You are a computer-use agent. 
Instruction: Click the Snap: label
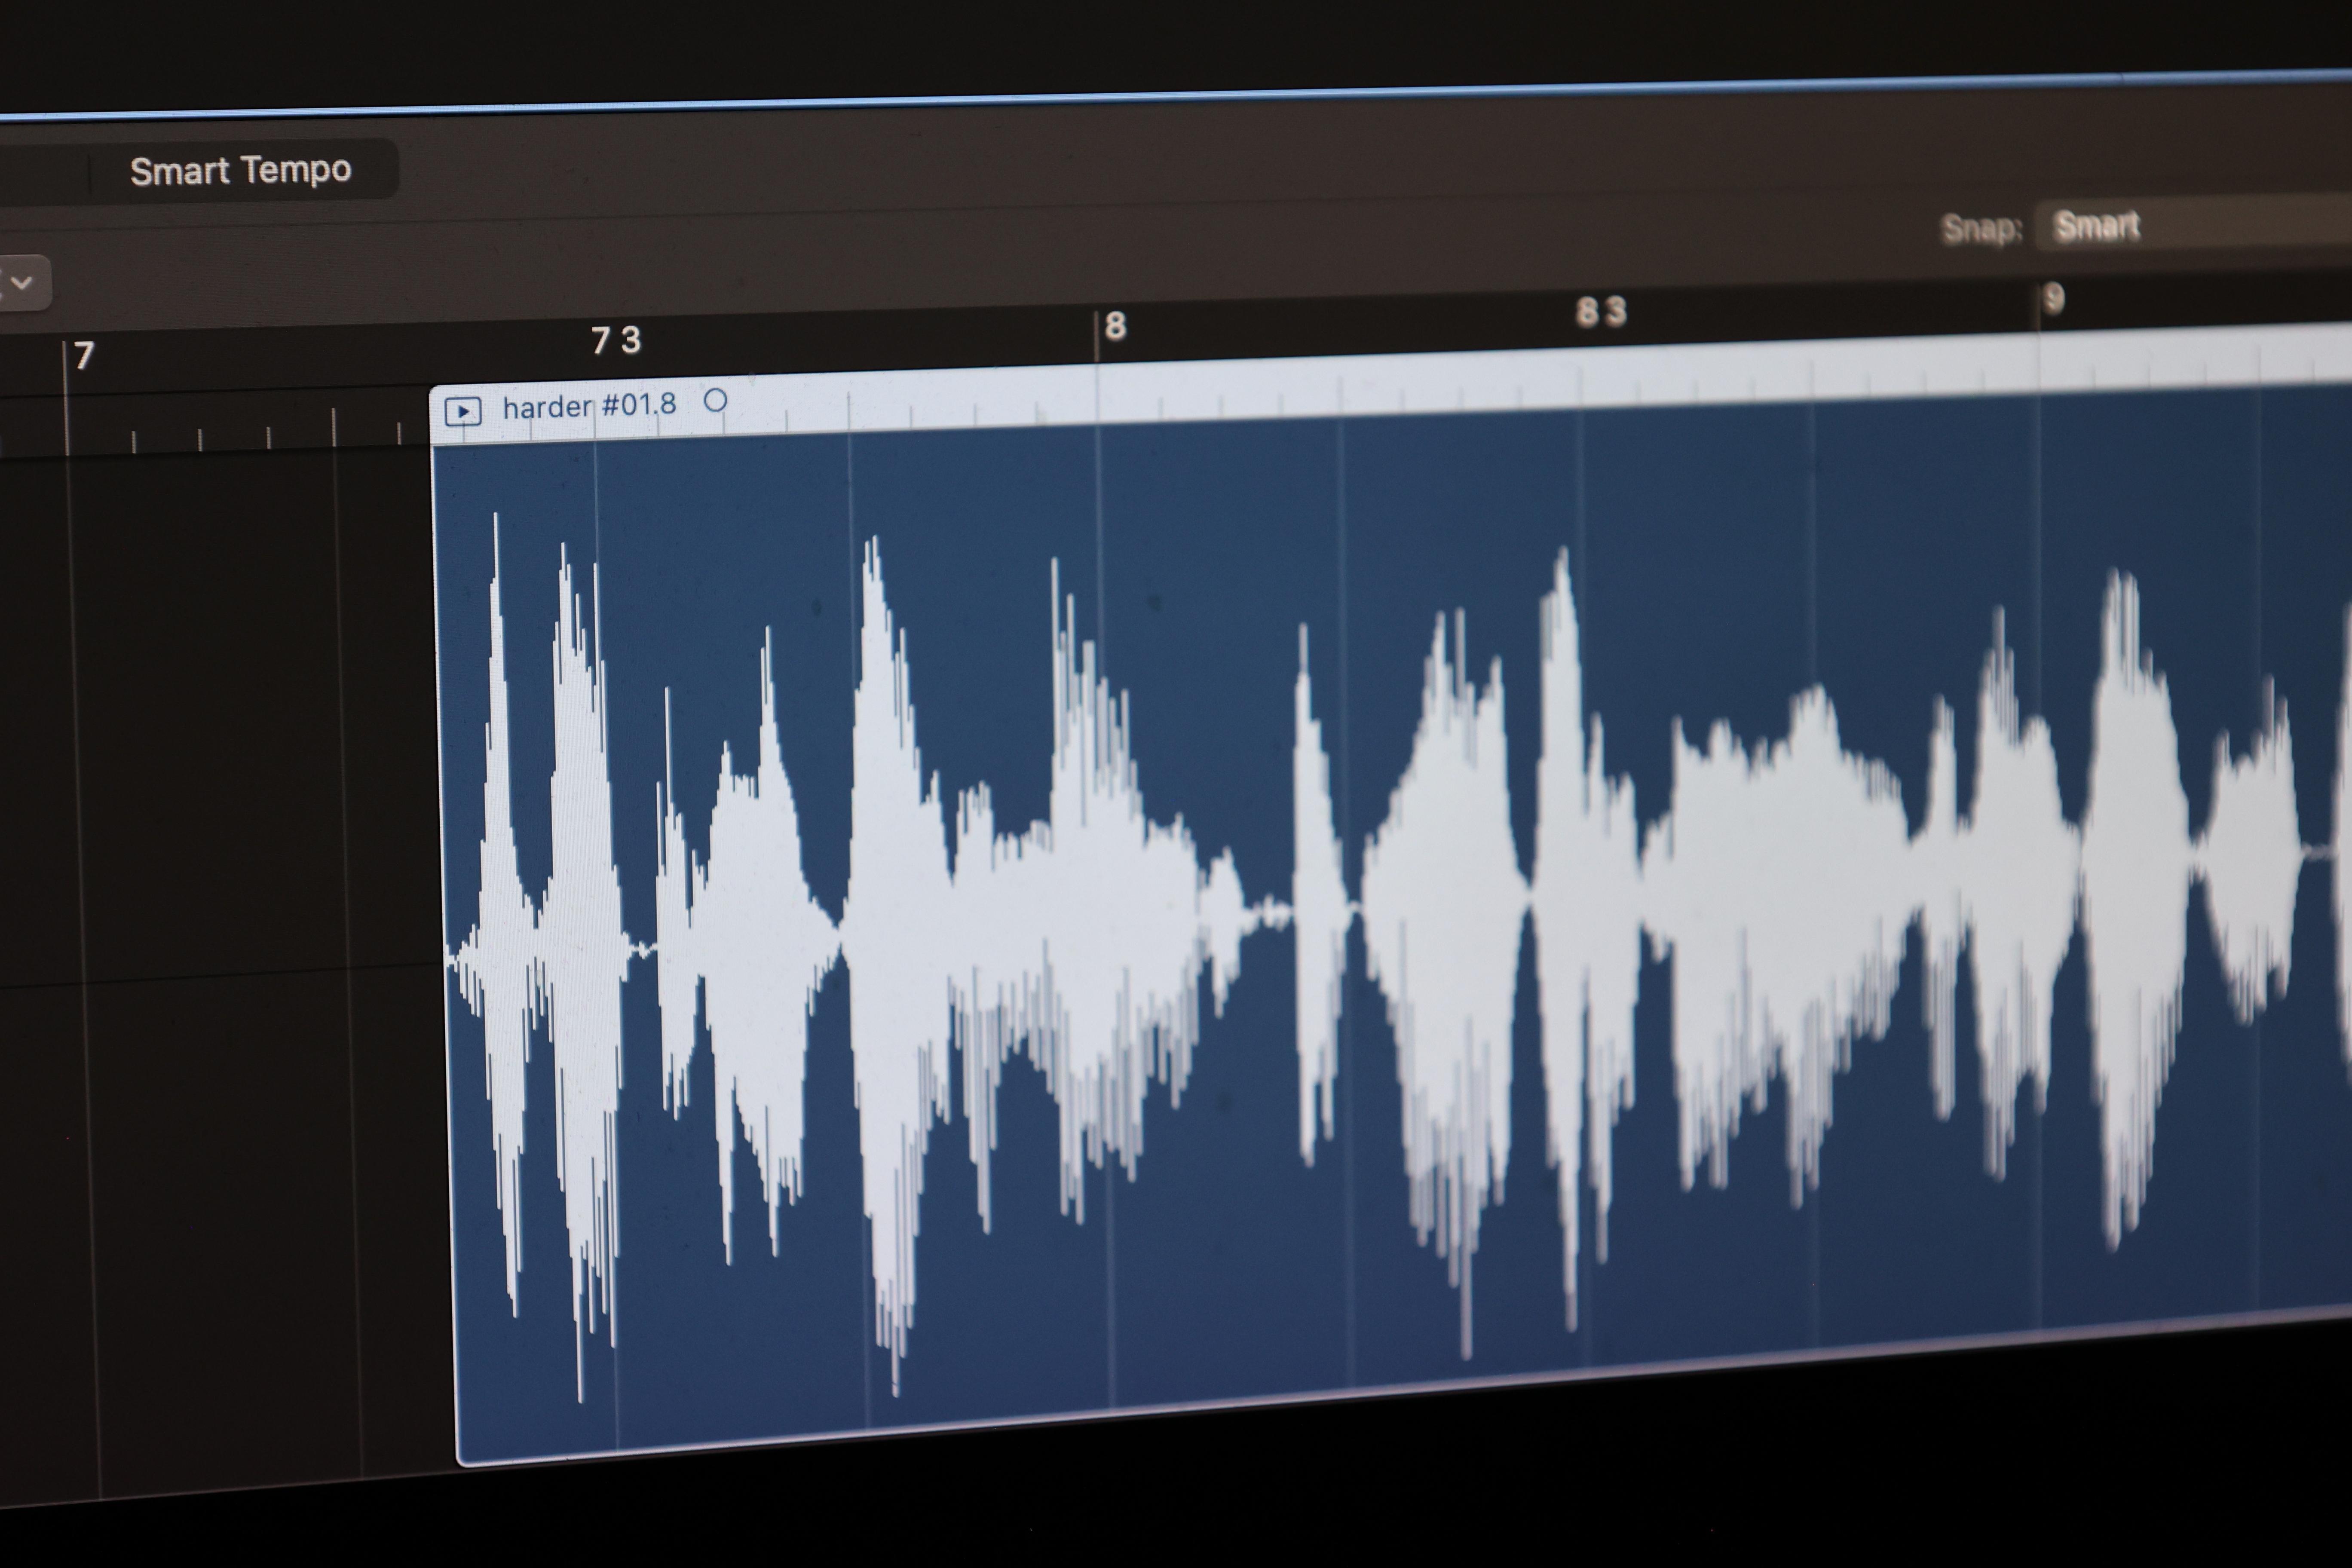click(1981, 229)
